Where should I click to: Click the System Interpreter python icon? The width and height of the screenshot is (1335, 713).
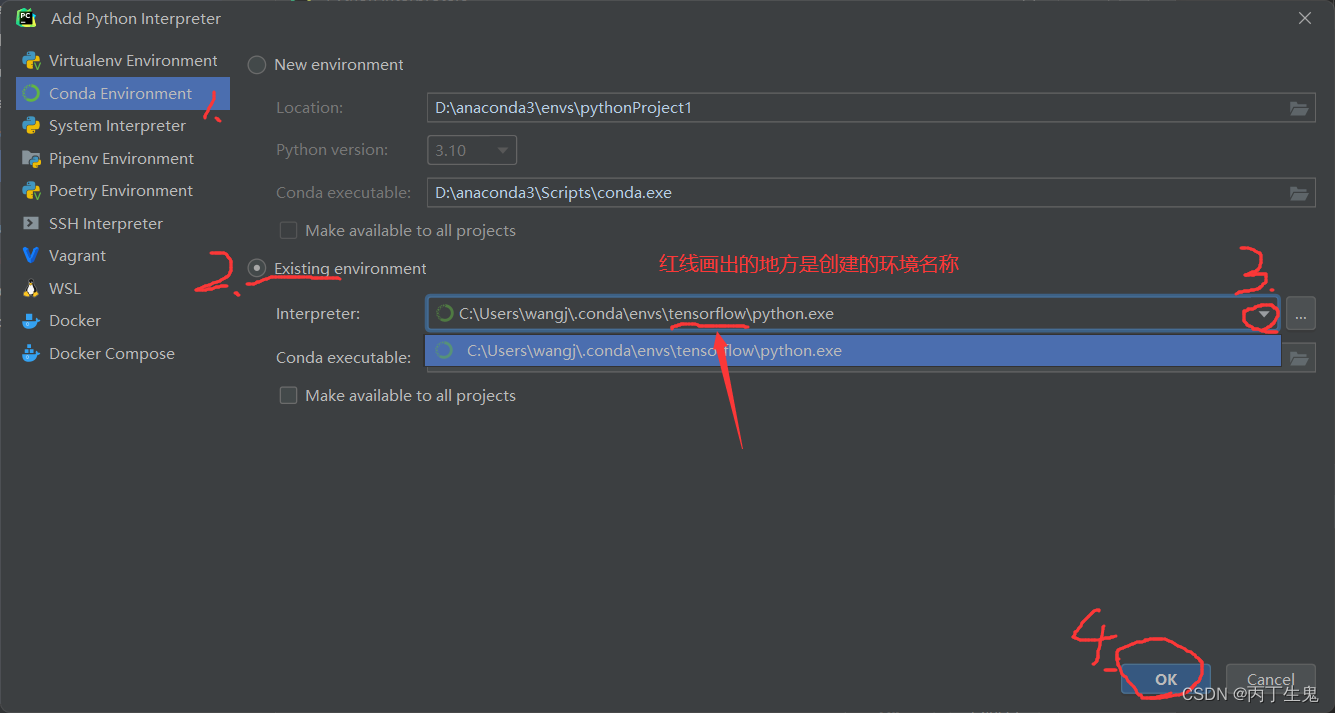point(31,126)
